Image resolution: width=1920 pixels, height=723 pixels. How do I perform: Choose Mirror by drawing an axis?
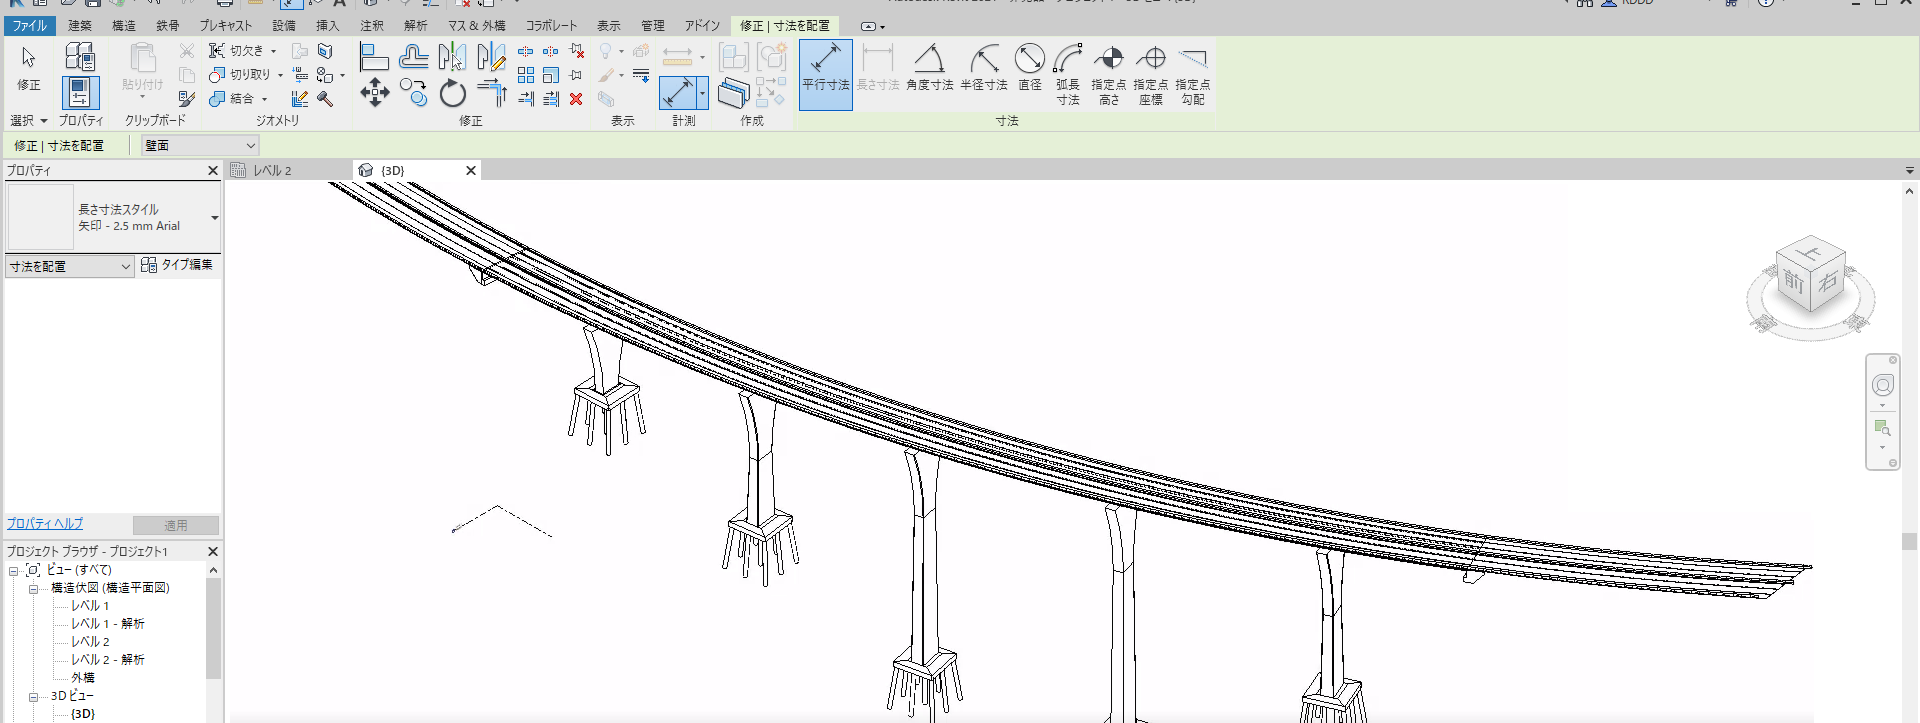click(491, 57)
